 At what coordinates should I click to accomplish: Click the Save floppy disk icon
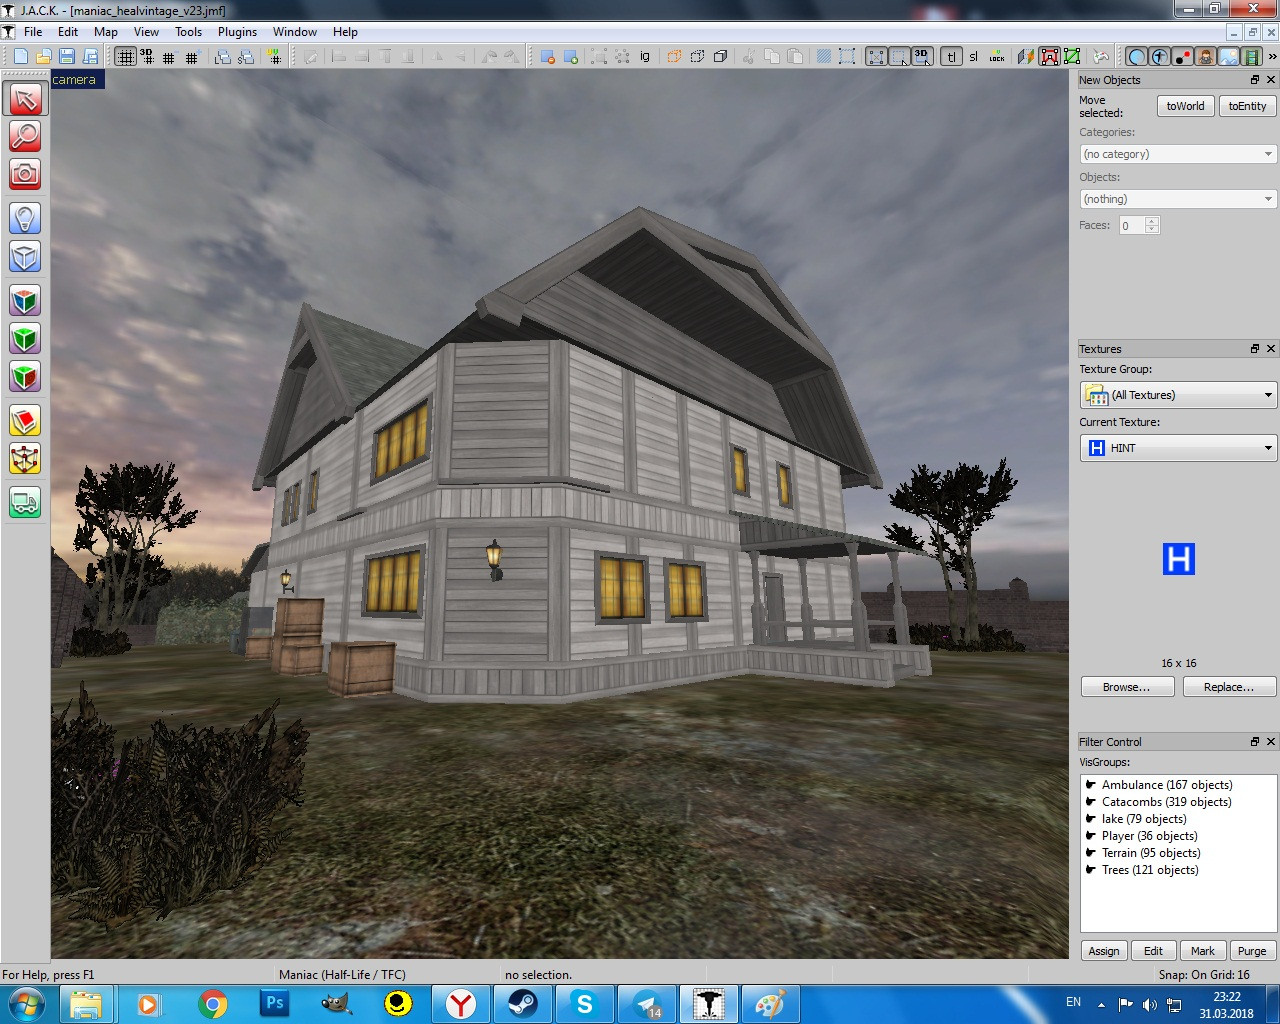coord(67,56)
